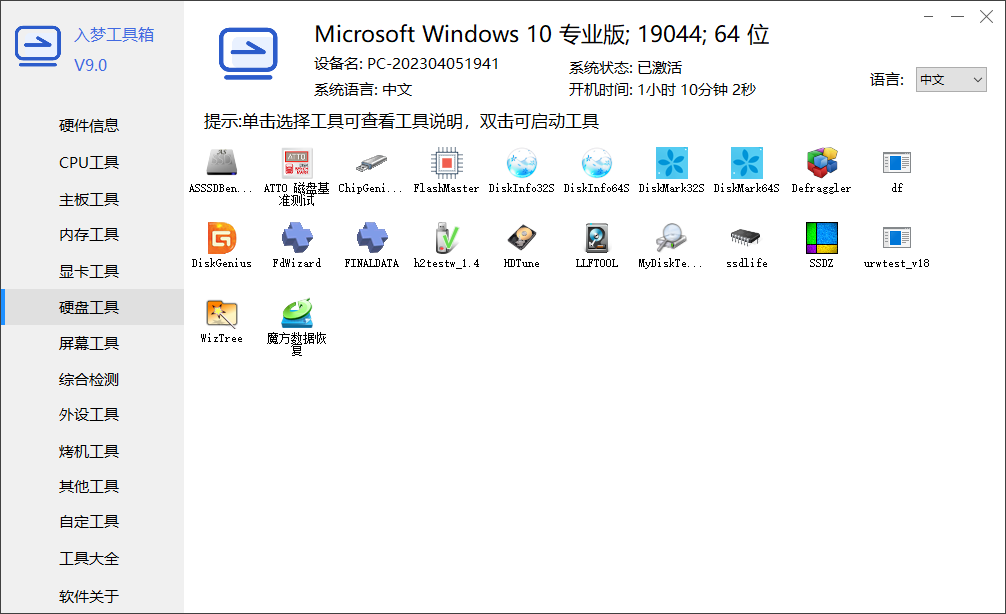This screenshot has width=1006, height=614.
Task: Select the Defraggler icon
Action: (x=821, y=165)
